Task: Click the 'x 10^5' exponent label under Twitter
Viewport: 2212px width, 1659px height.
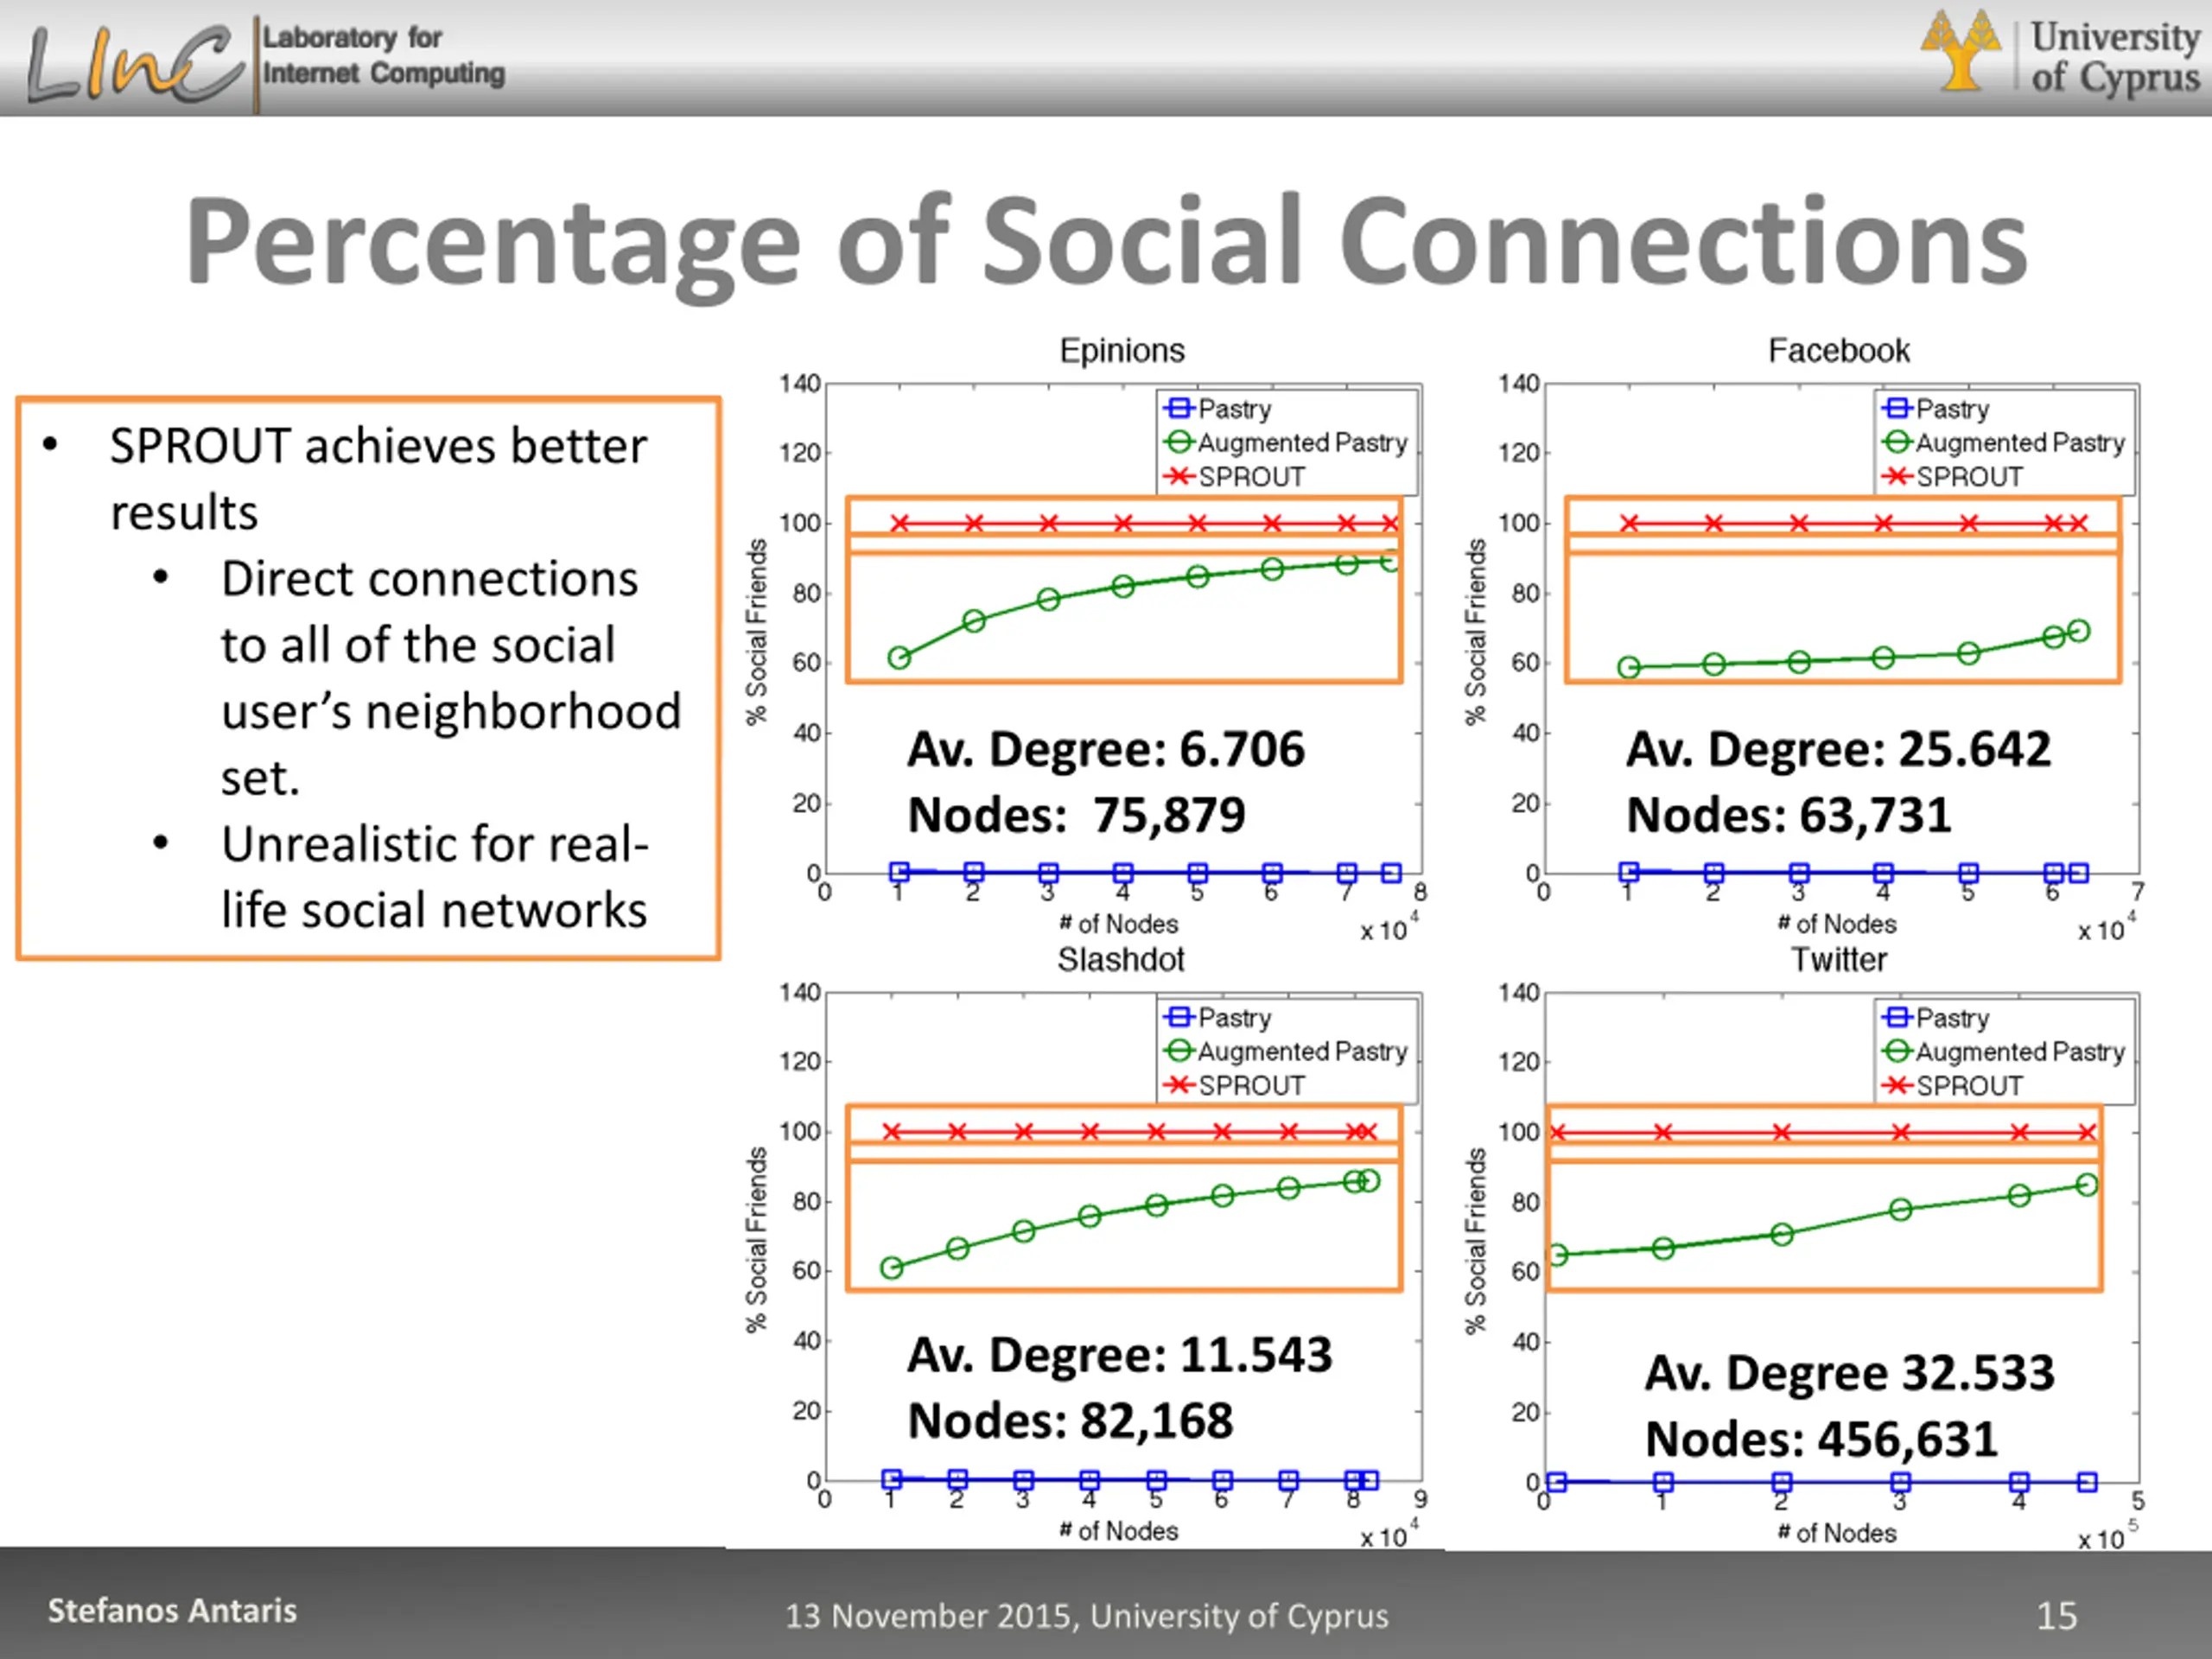Action: click(2108, 1535)
